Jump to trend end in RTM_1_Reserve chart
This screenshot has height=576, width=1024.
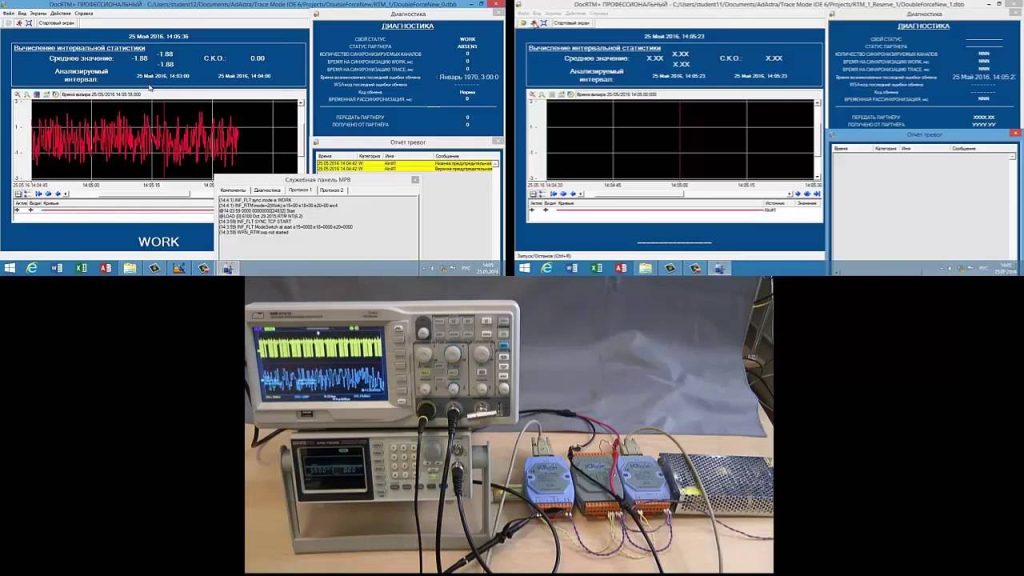point(816,194)
